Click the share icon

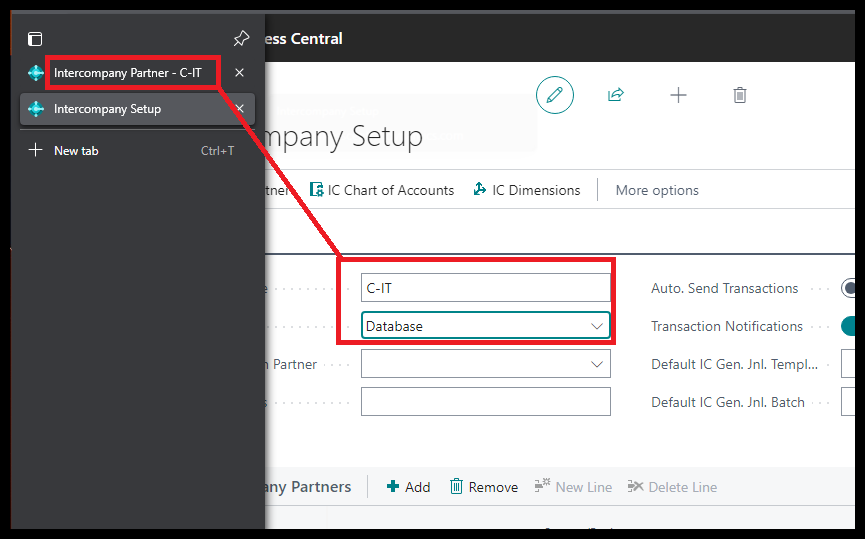click(616, 95)
